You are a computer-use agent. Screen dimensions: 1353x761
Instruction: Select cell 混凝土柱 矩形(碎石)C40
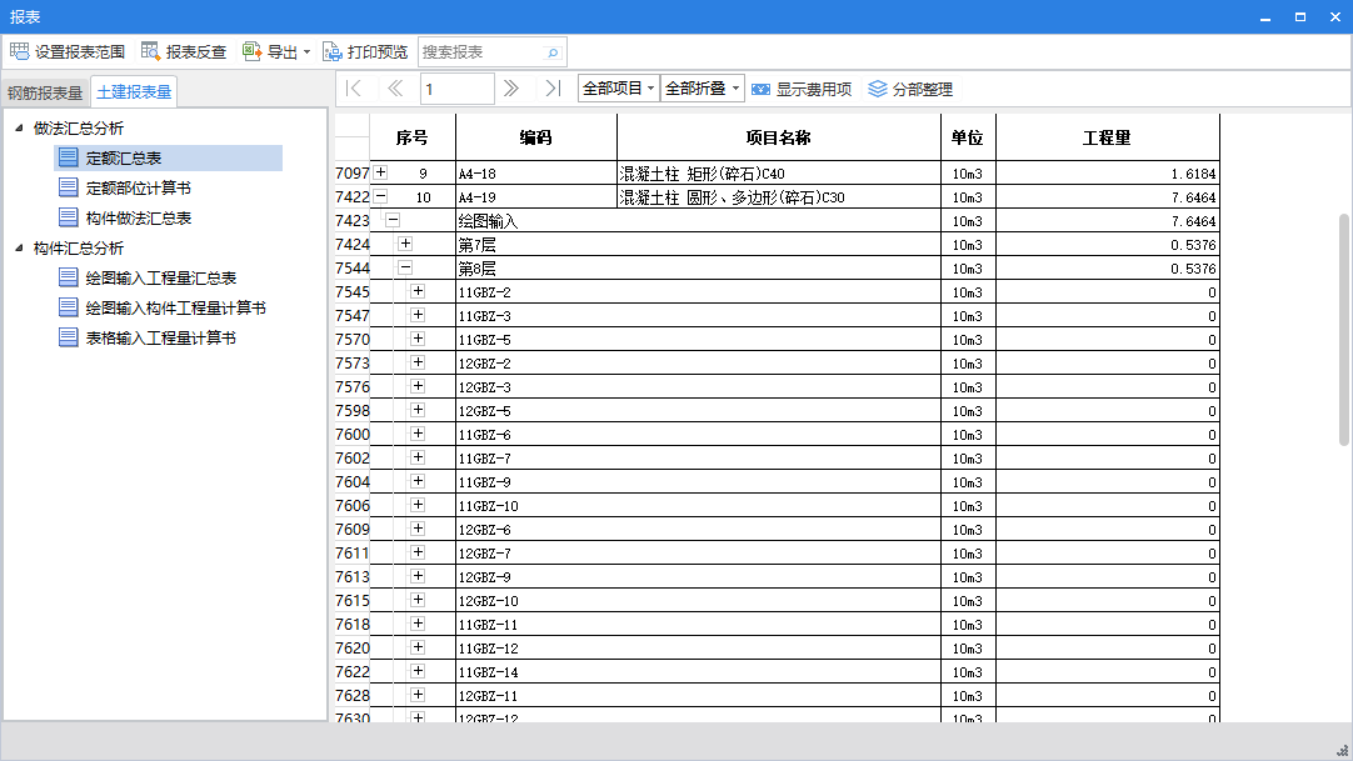[x=779, y=173]
